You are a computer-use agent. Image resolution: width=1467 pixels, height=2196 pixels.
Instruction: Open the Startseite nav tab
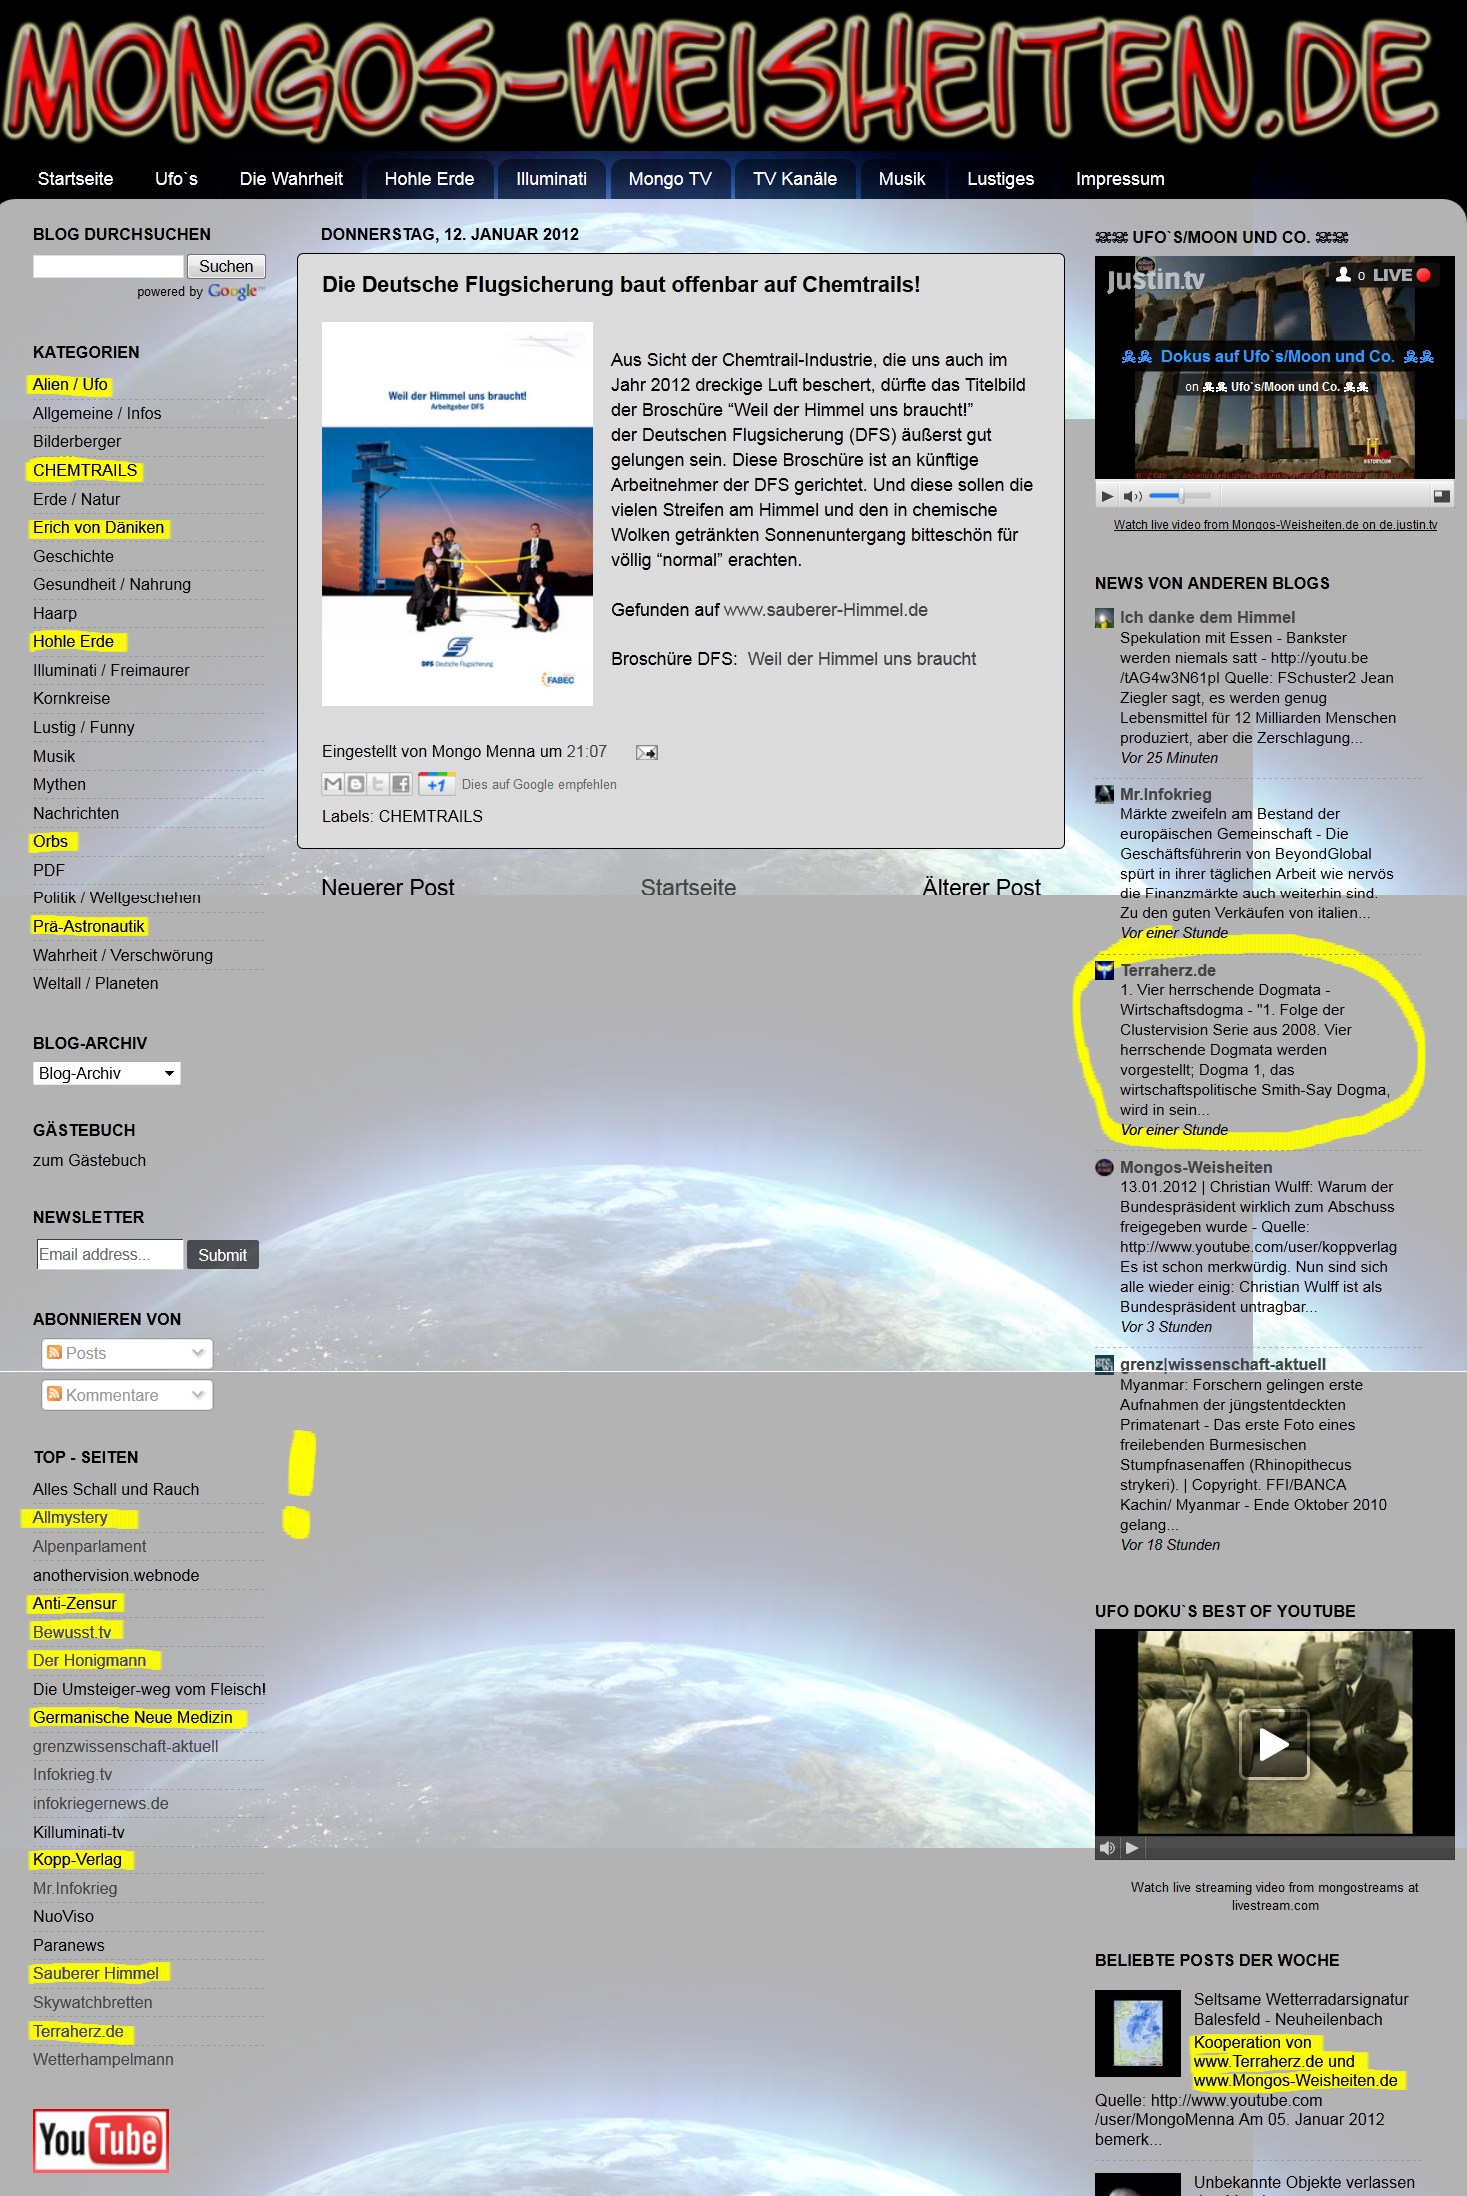pyautogui.click(x=75, y=179)
